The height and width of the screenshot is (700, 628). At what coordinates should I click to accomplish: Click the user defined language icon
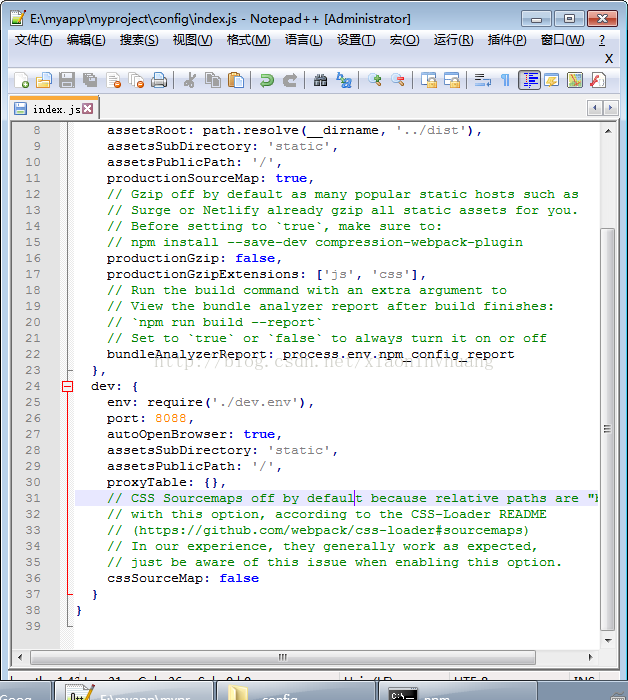(552, 80)
